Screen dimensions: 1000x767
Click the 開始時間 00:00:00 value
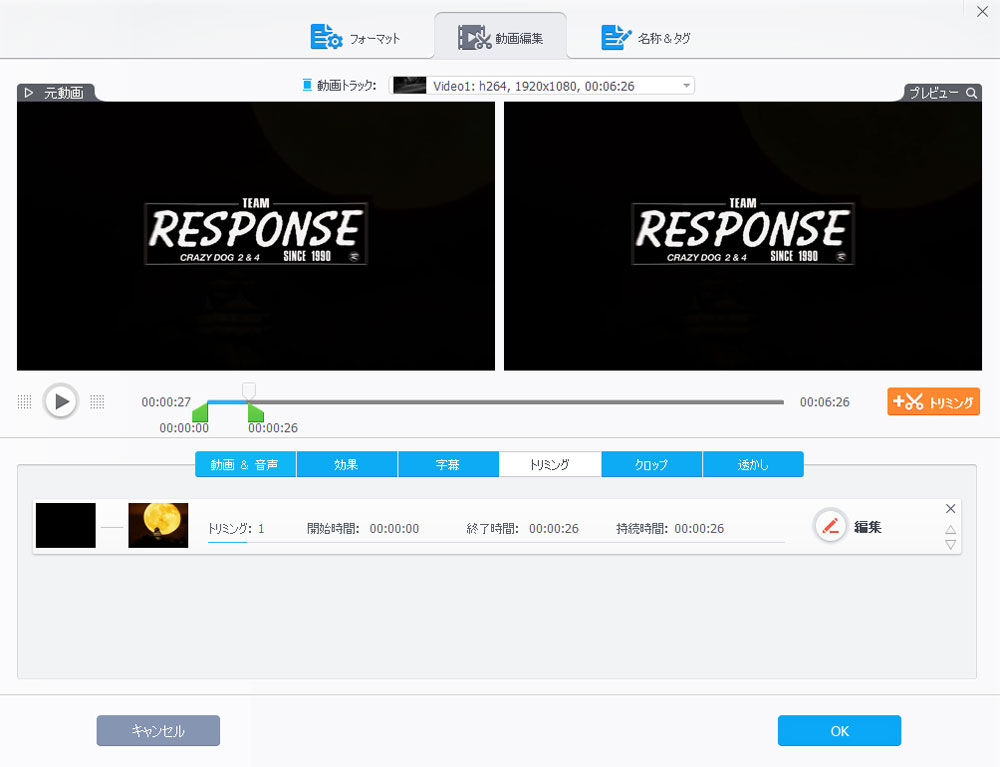(x=394, y=529)
